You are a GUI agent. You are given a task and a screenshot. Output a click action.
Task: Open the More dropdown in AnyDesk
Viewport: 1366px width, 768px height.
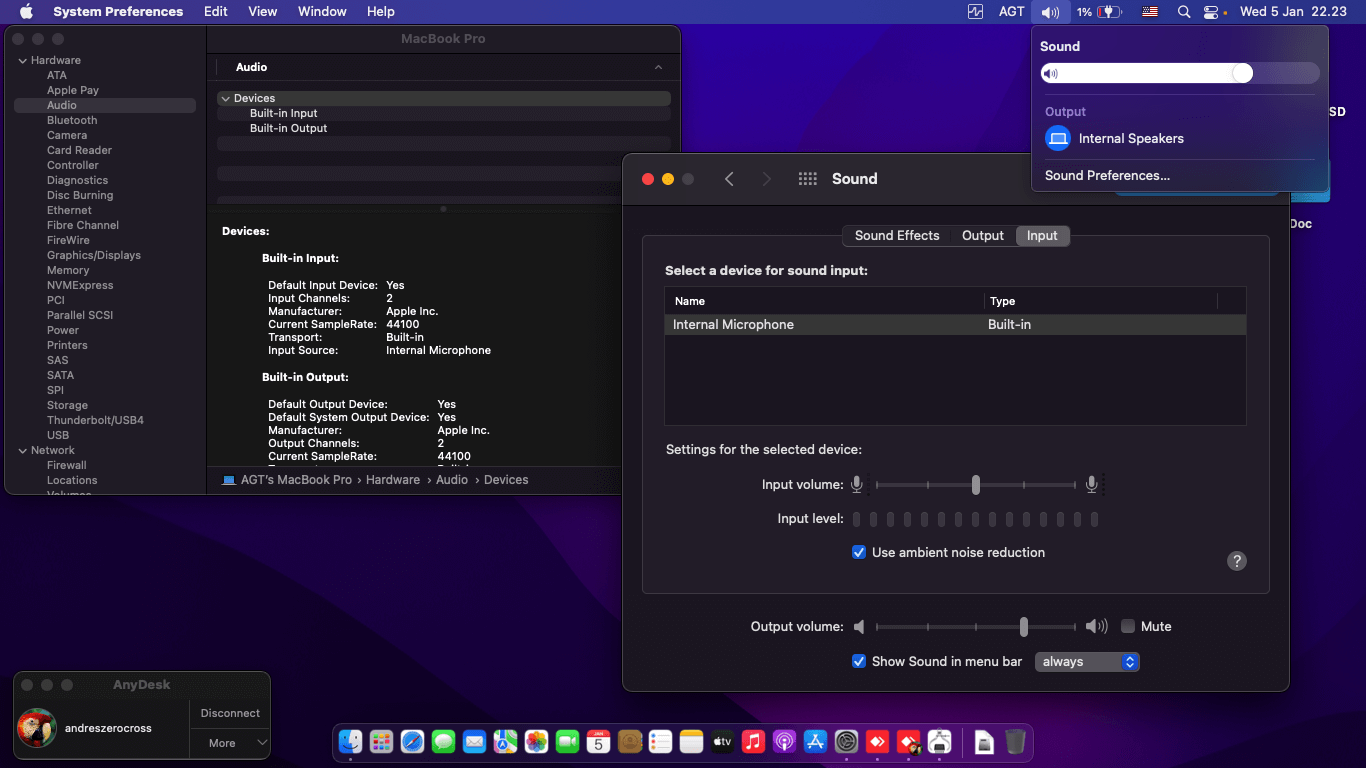pos(230,743)
